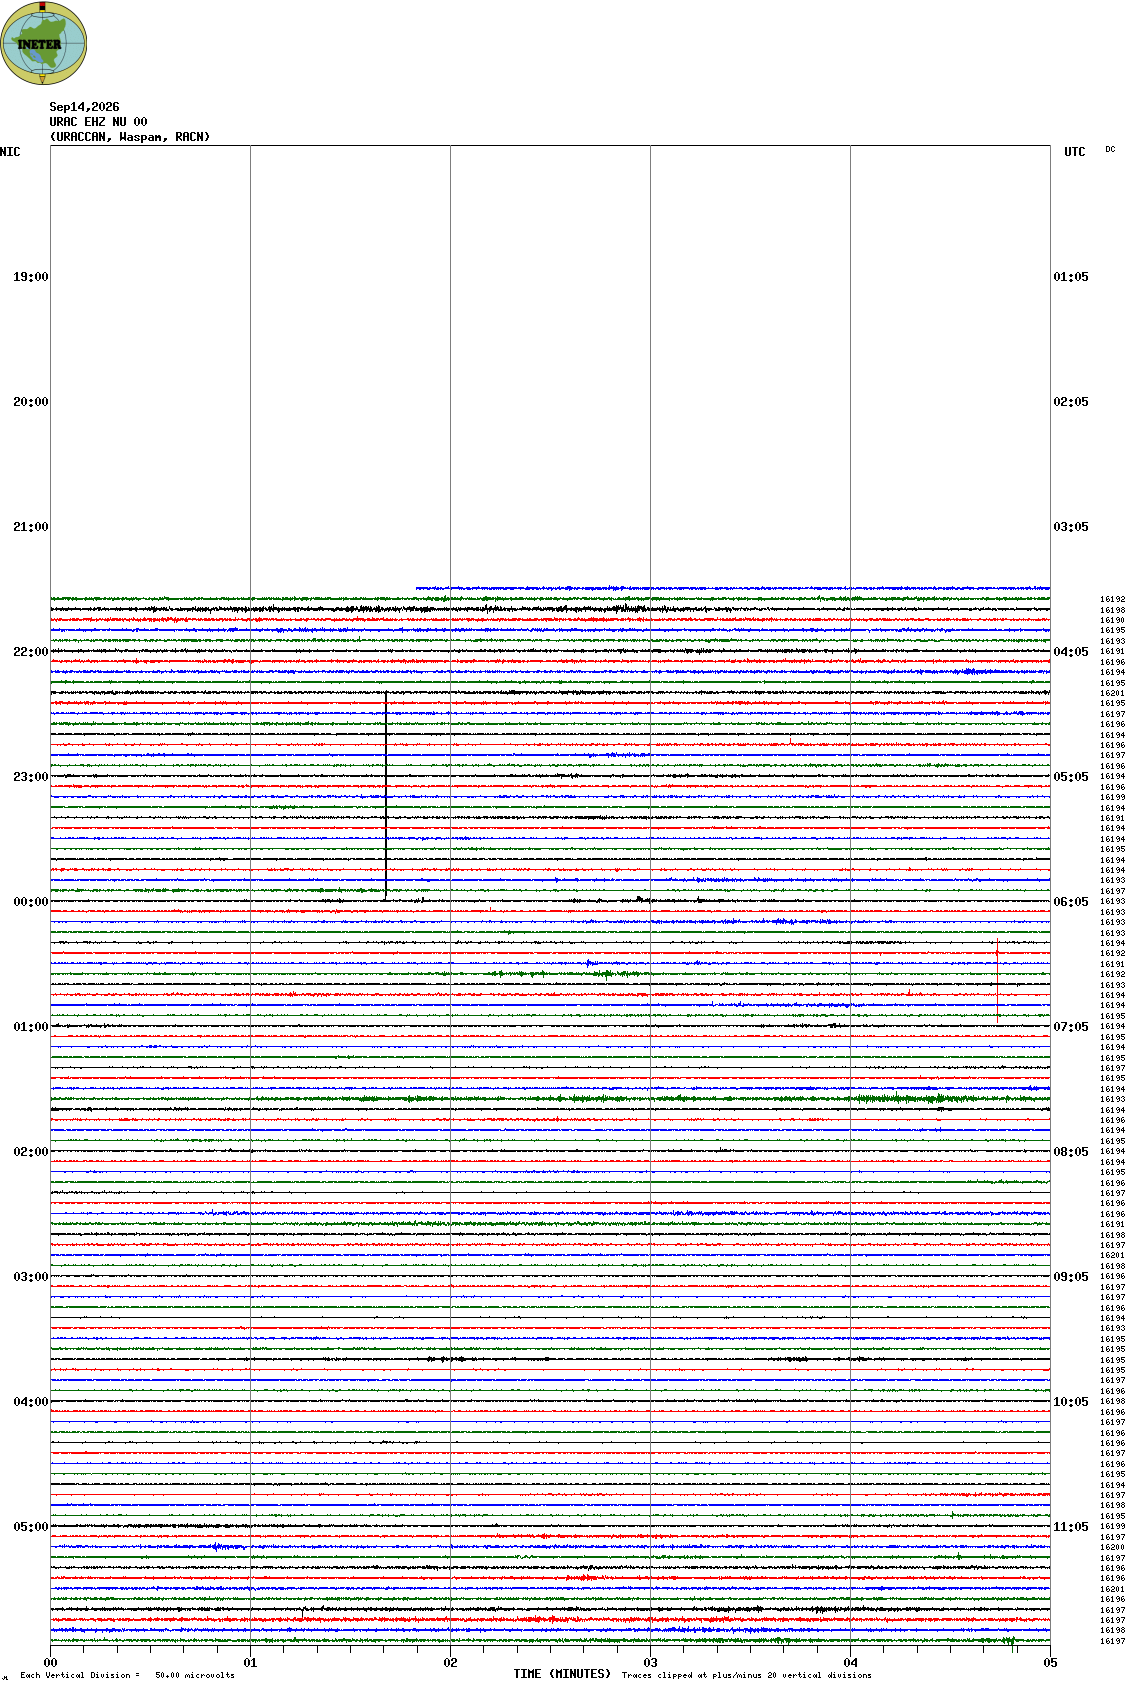The width and height of the screenshot is (1130, 1689).
Task: Click the URAC EHZ NU 00 station label
Action: click(x=98, y=122)
